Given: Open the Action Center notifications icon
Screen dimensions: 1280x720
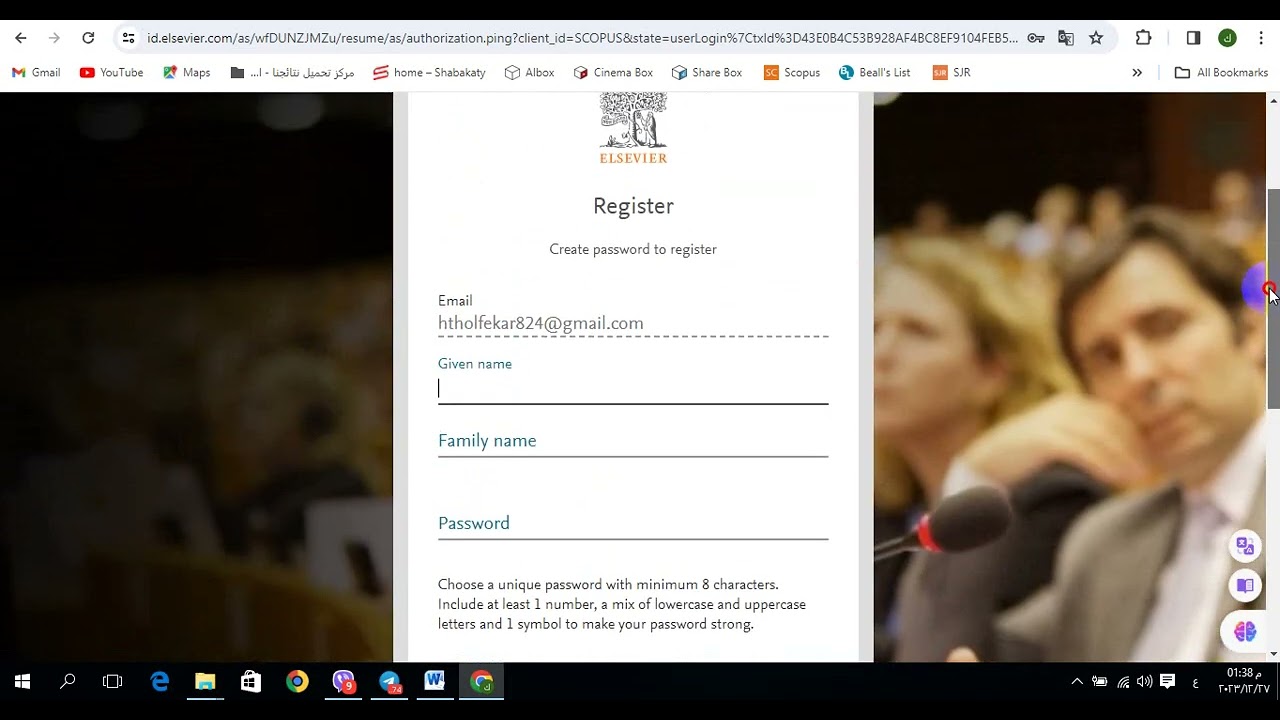Looking at the screenshot, I should [x=1167, y=682].
